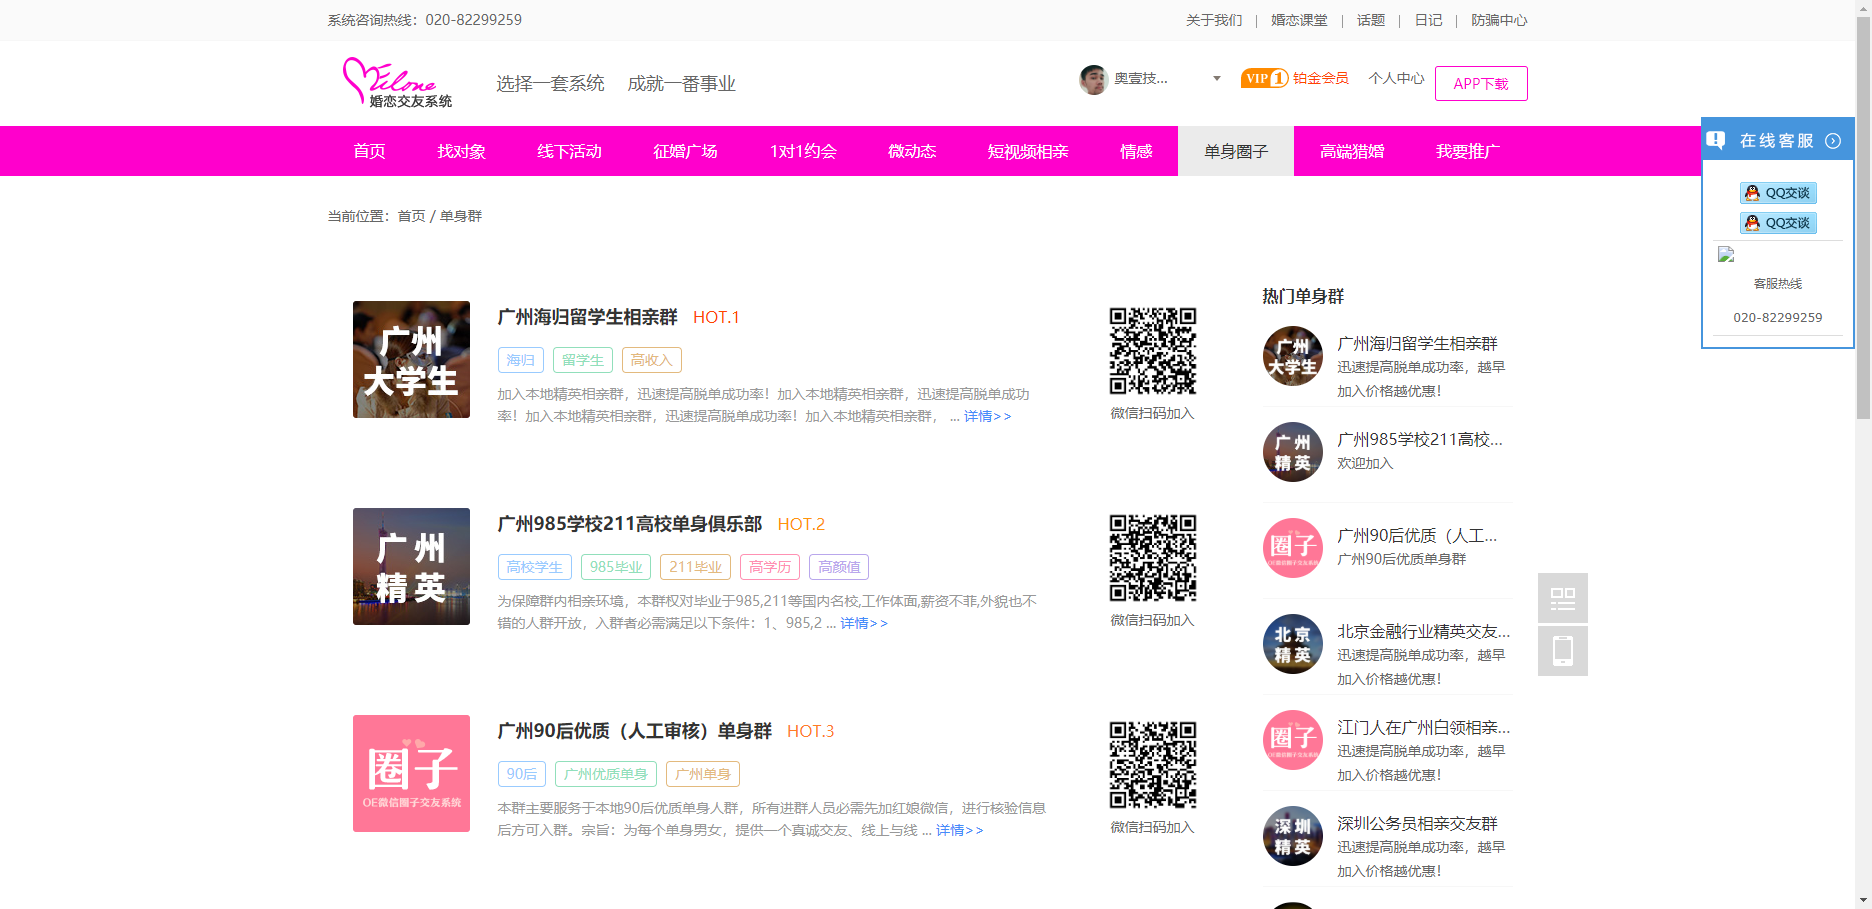Image resolution: width=1872 pixels, height=909 pixels.
Task: Expand the user account dropdown arrow
Action: (x=1216, y=79)
